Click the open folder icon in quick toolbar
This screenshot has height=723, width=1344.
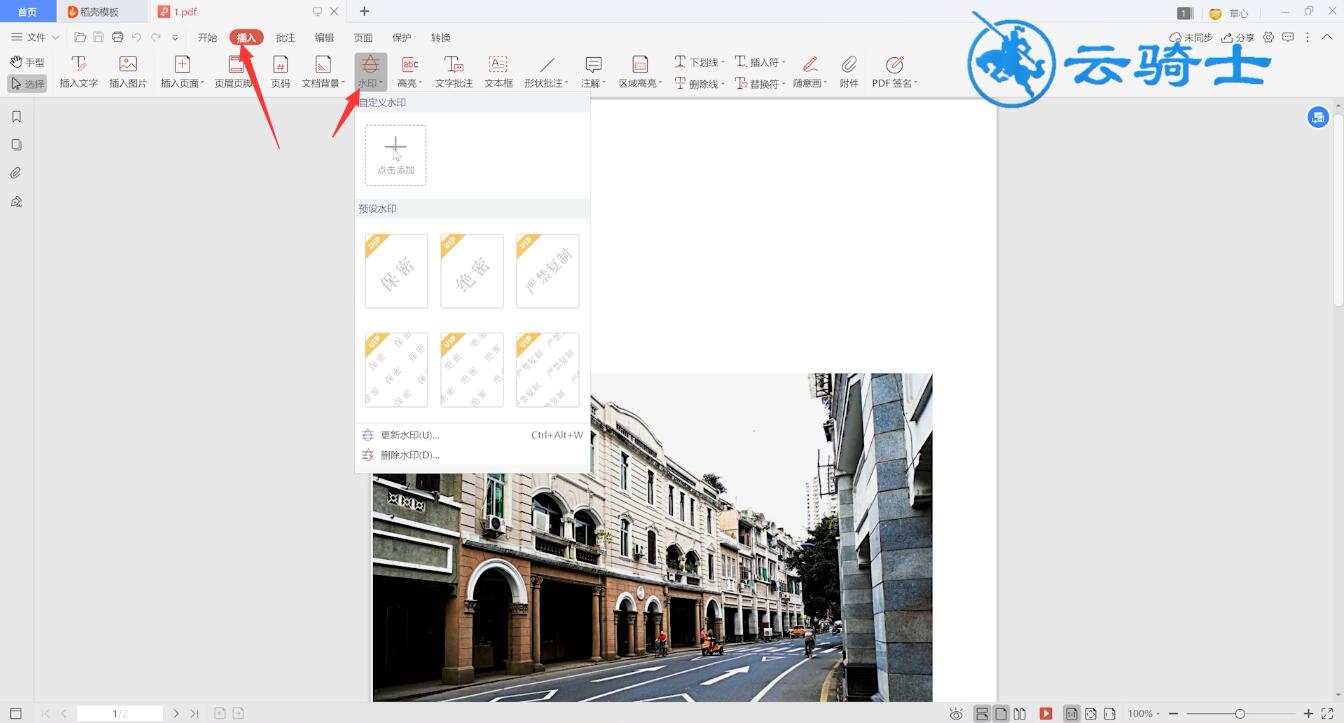point(80,37)
